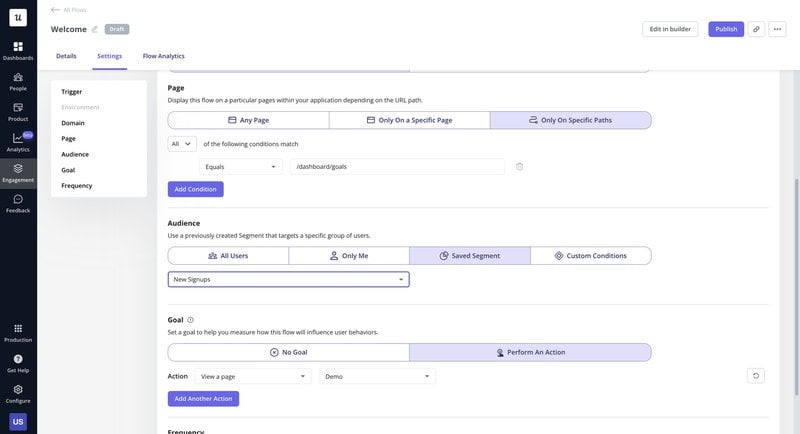Open Analytics in sidebar
The width and height of the screenshot is (800, 434).
point(18,143)
